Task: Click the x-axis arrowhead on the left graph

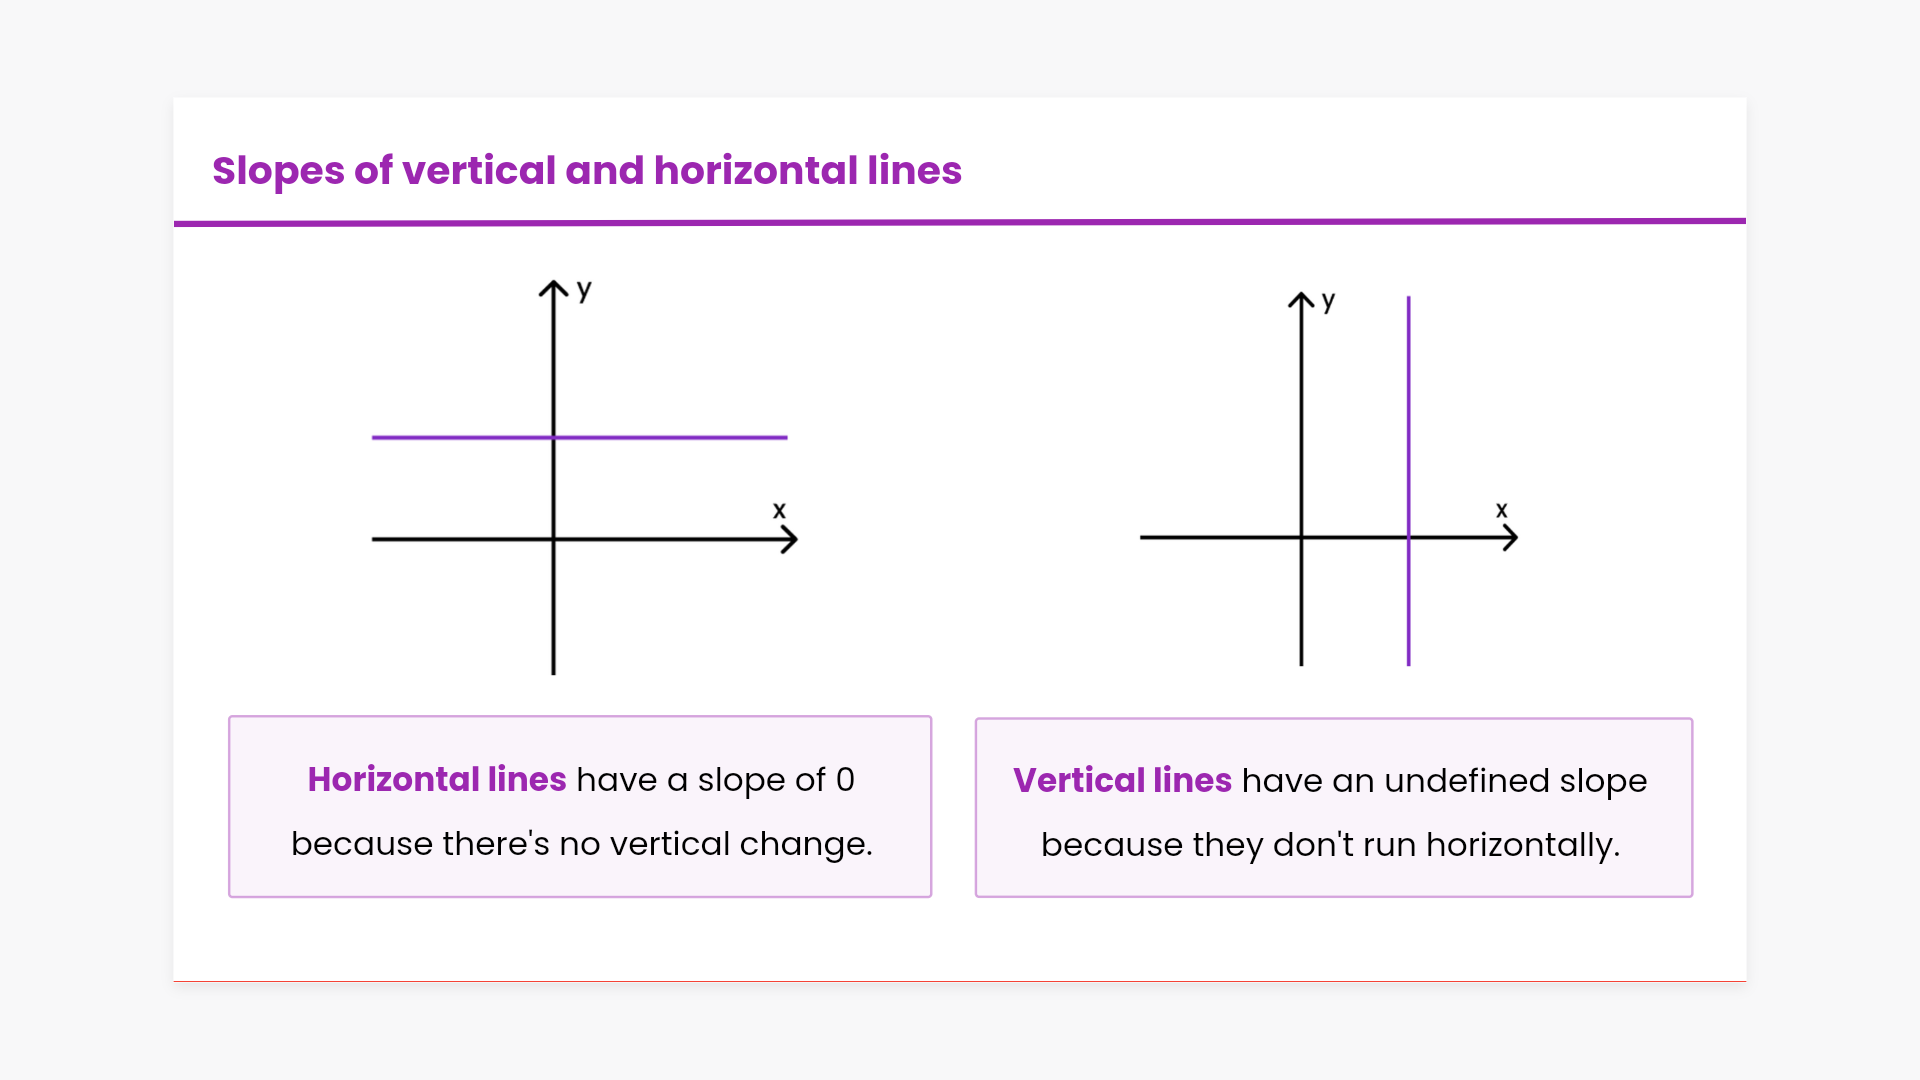Action: point(790,540)
